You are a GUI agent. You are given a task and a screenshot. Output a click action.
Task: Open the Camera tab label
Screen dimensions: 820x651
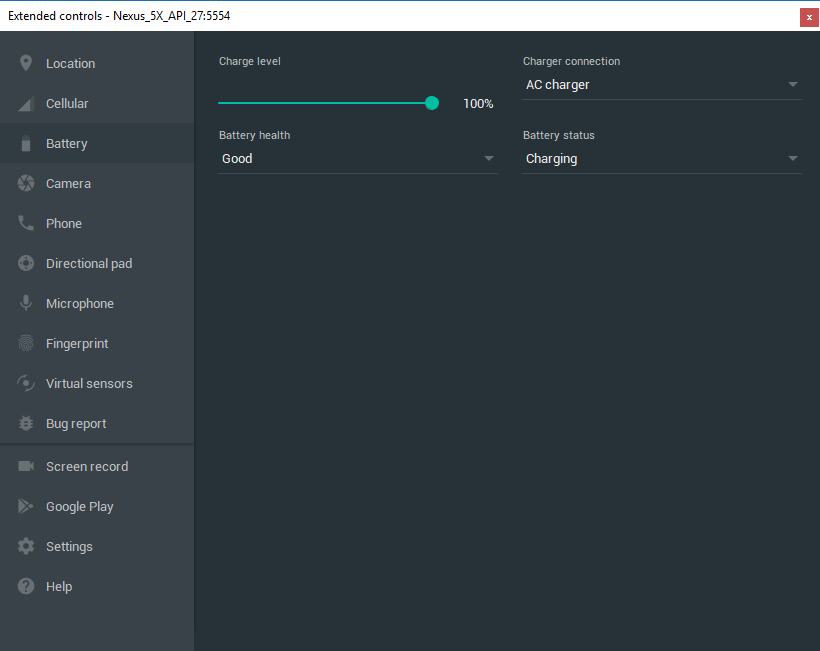pos(68,184)
